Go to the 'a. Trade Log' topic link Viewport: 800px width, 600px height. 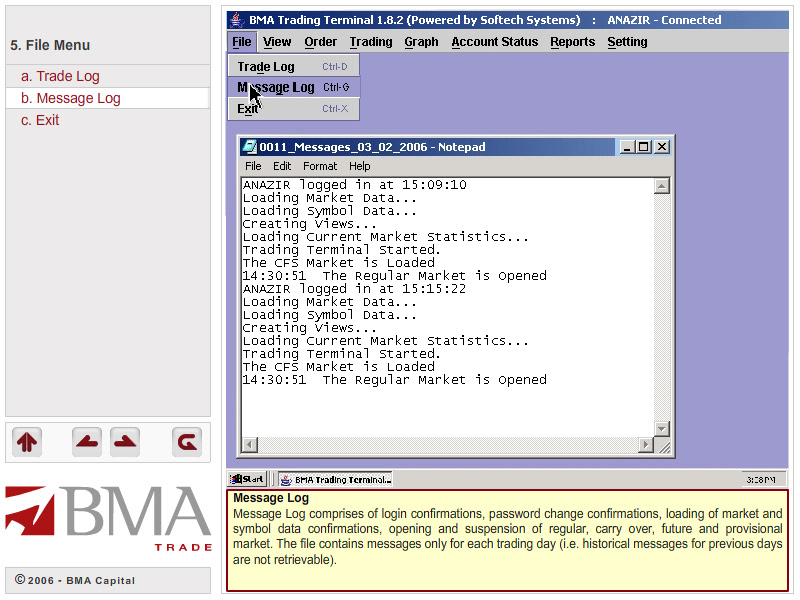[x=60, y=76]
